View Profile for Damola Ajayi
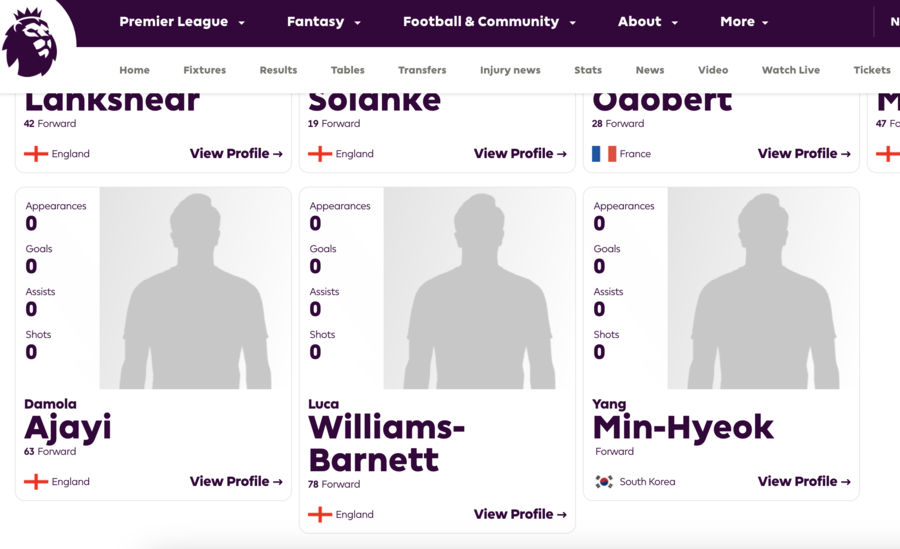This screenshot has width=900, height=549. pos(236,481)
